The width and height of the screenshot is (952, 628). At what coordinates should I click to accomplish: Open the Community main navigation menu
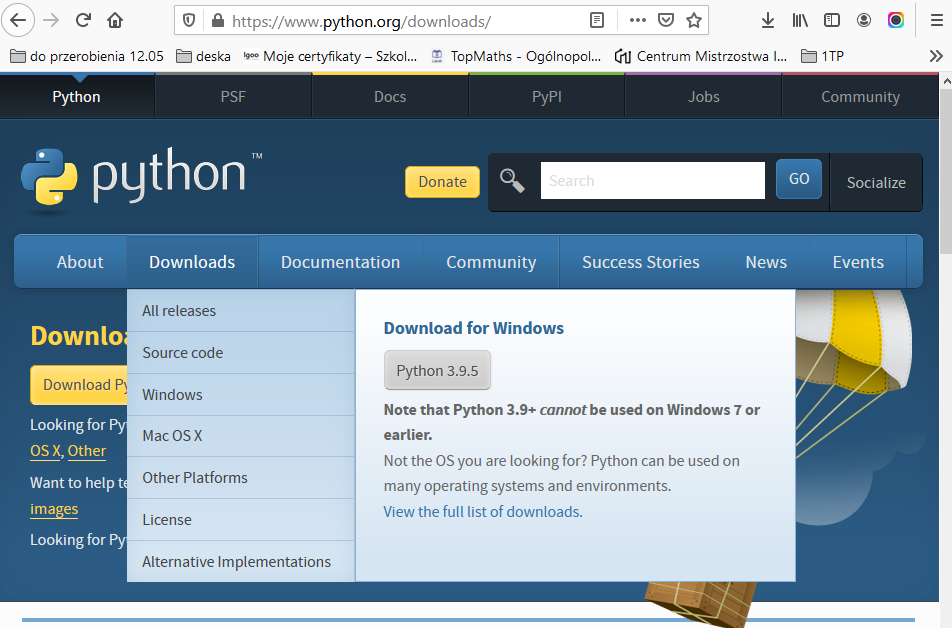[491, 262]
